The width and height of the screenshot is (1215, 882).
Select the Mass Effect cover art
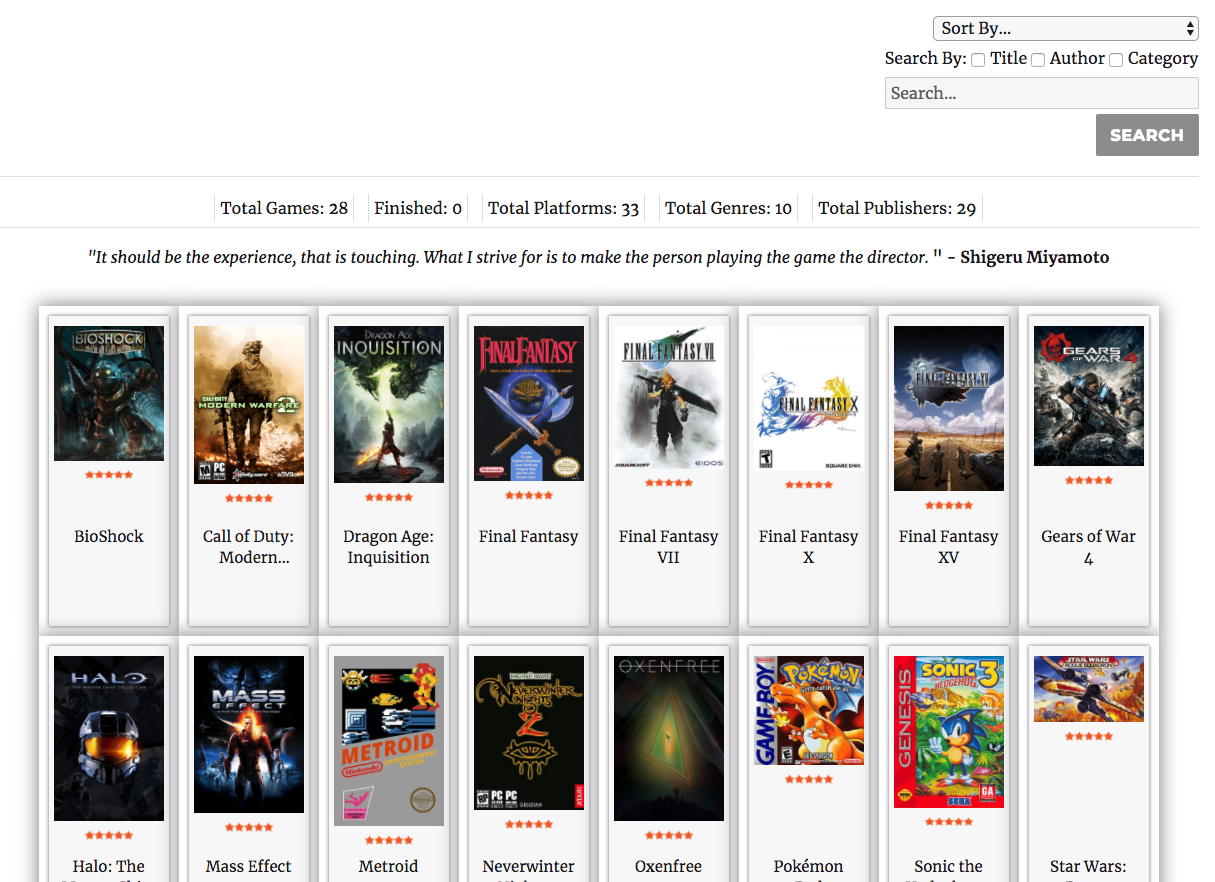(249, 734)
